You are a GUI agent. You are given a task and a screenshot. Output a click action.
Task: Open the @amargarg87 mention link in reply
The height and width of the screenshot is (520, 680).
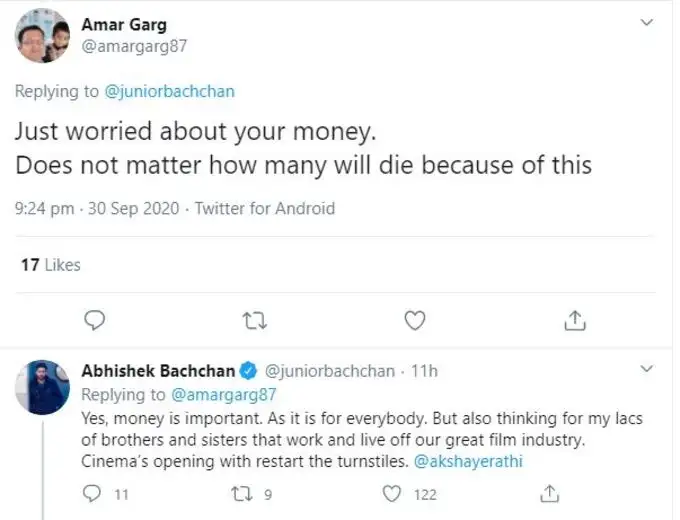[223, 395]
